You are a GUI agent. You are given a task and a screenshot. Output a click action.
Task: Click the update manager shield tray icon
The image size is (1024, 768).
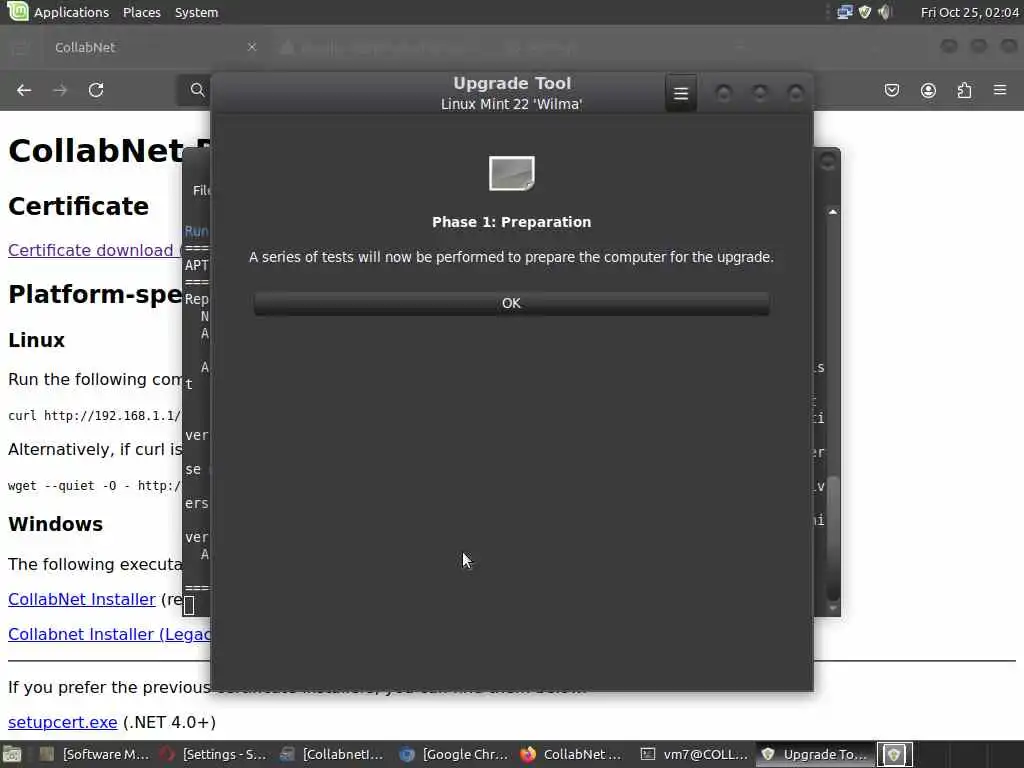pyautogui.click(x=865, y=12)
